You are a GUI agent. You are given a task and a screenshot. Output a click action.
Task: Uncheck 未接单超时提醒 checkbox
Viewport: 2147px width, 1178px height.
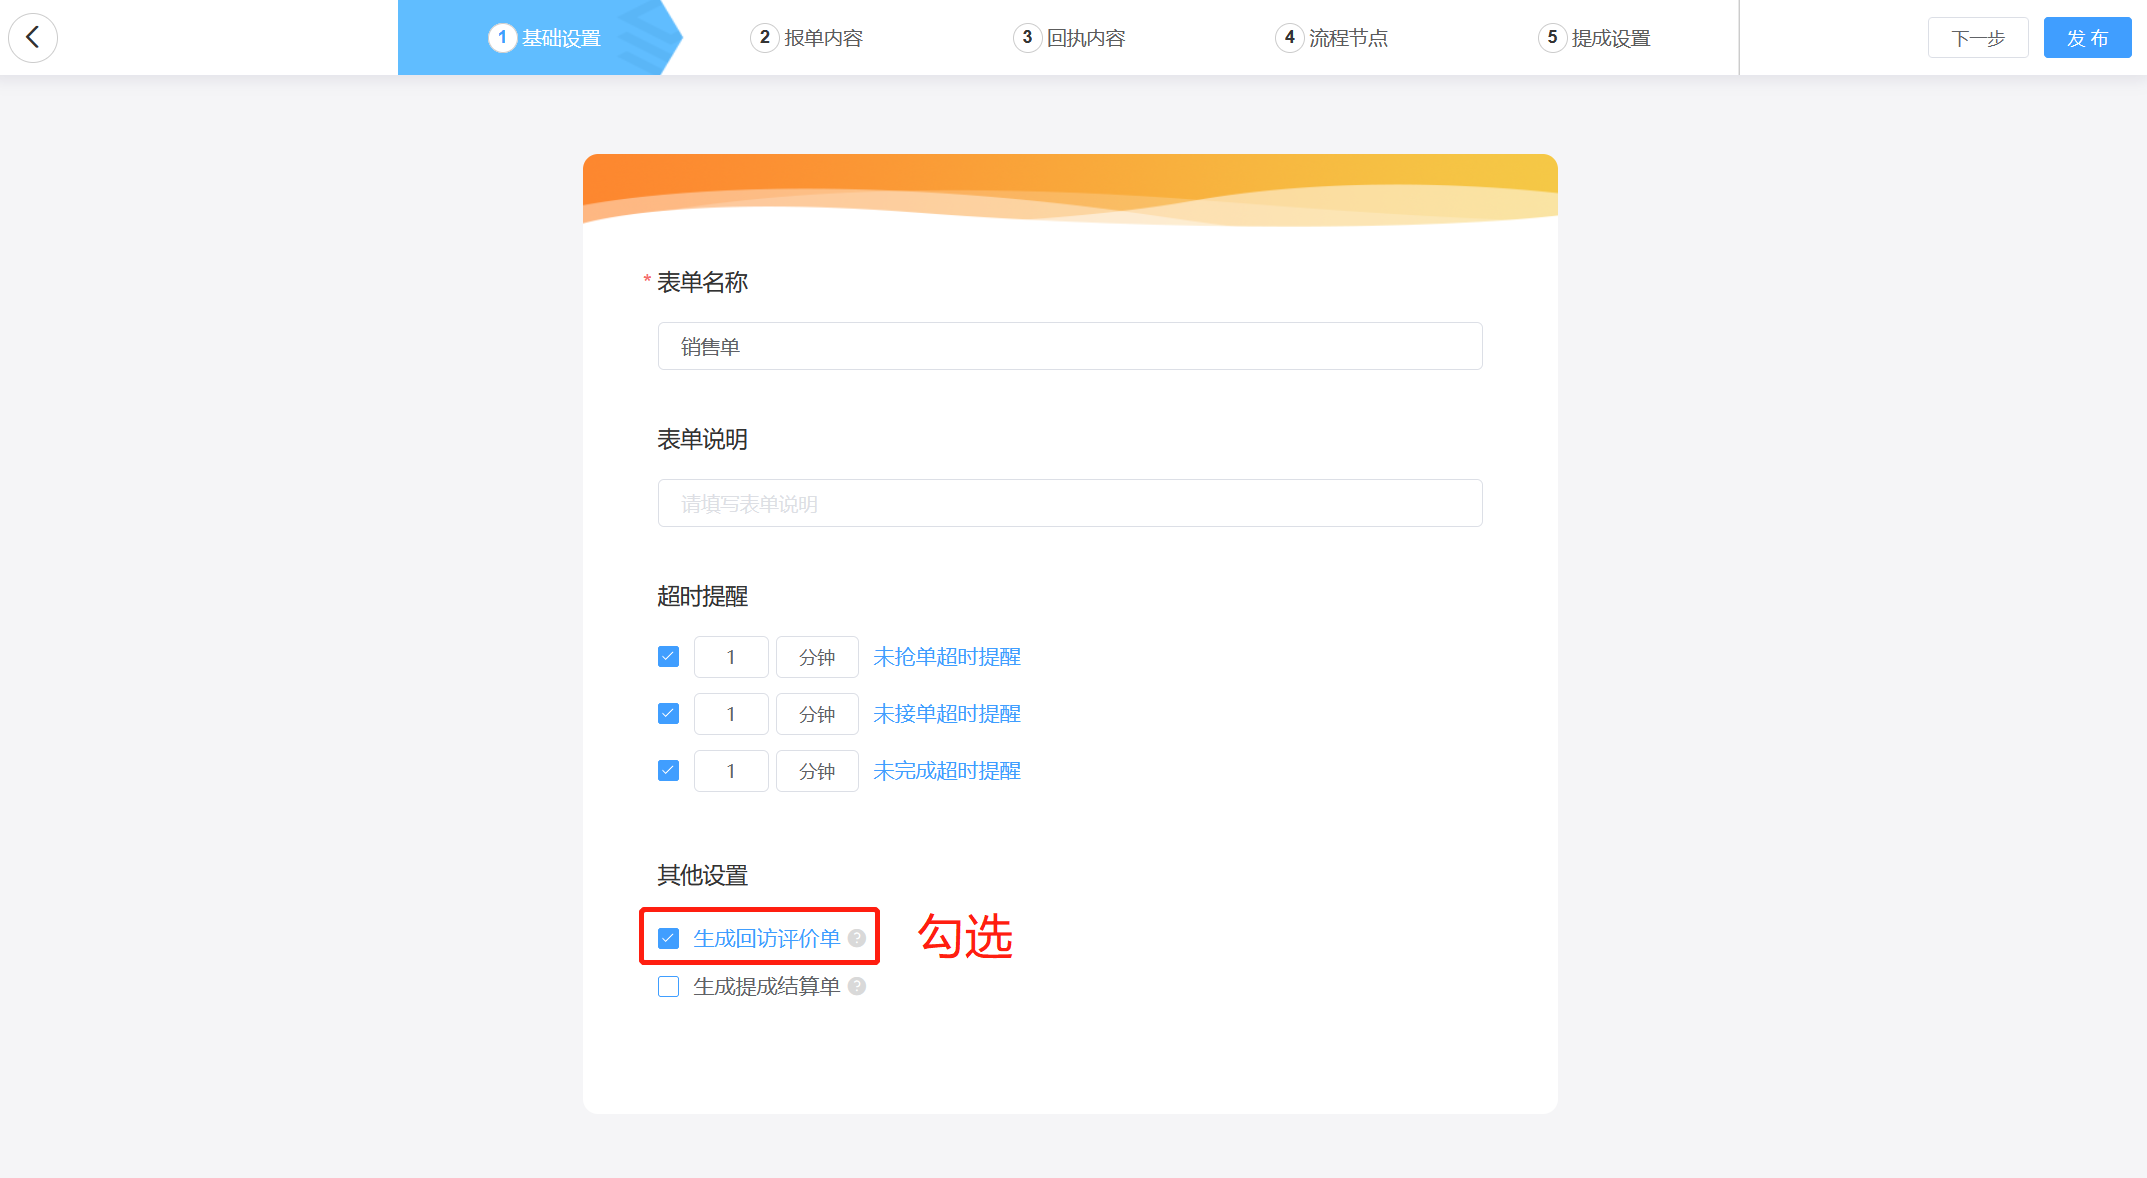pos(669,714)
